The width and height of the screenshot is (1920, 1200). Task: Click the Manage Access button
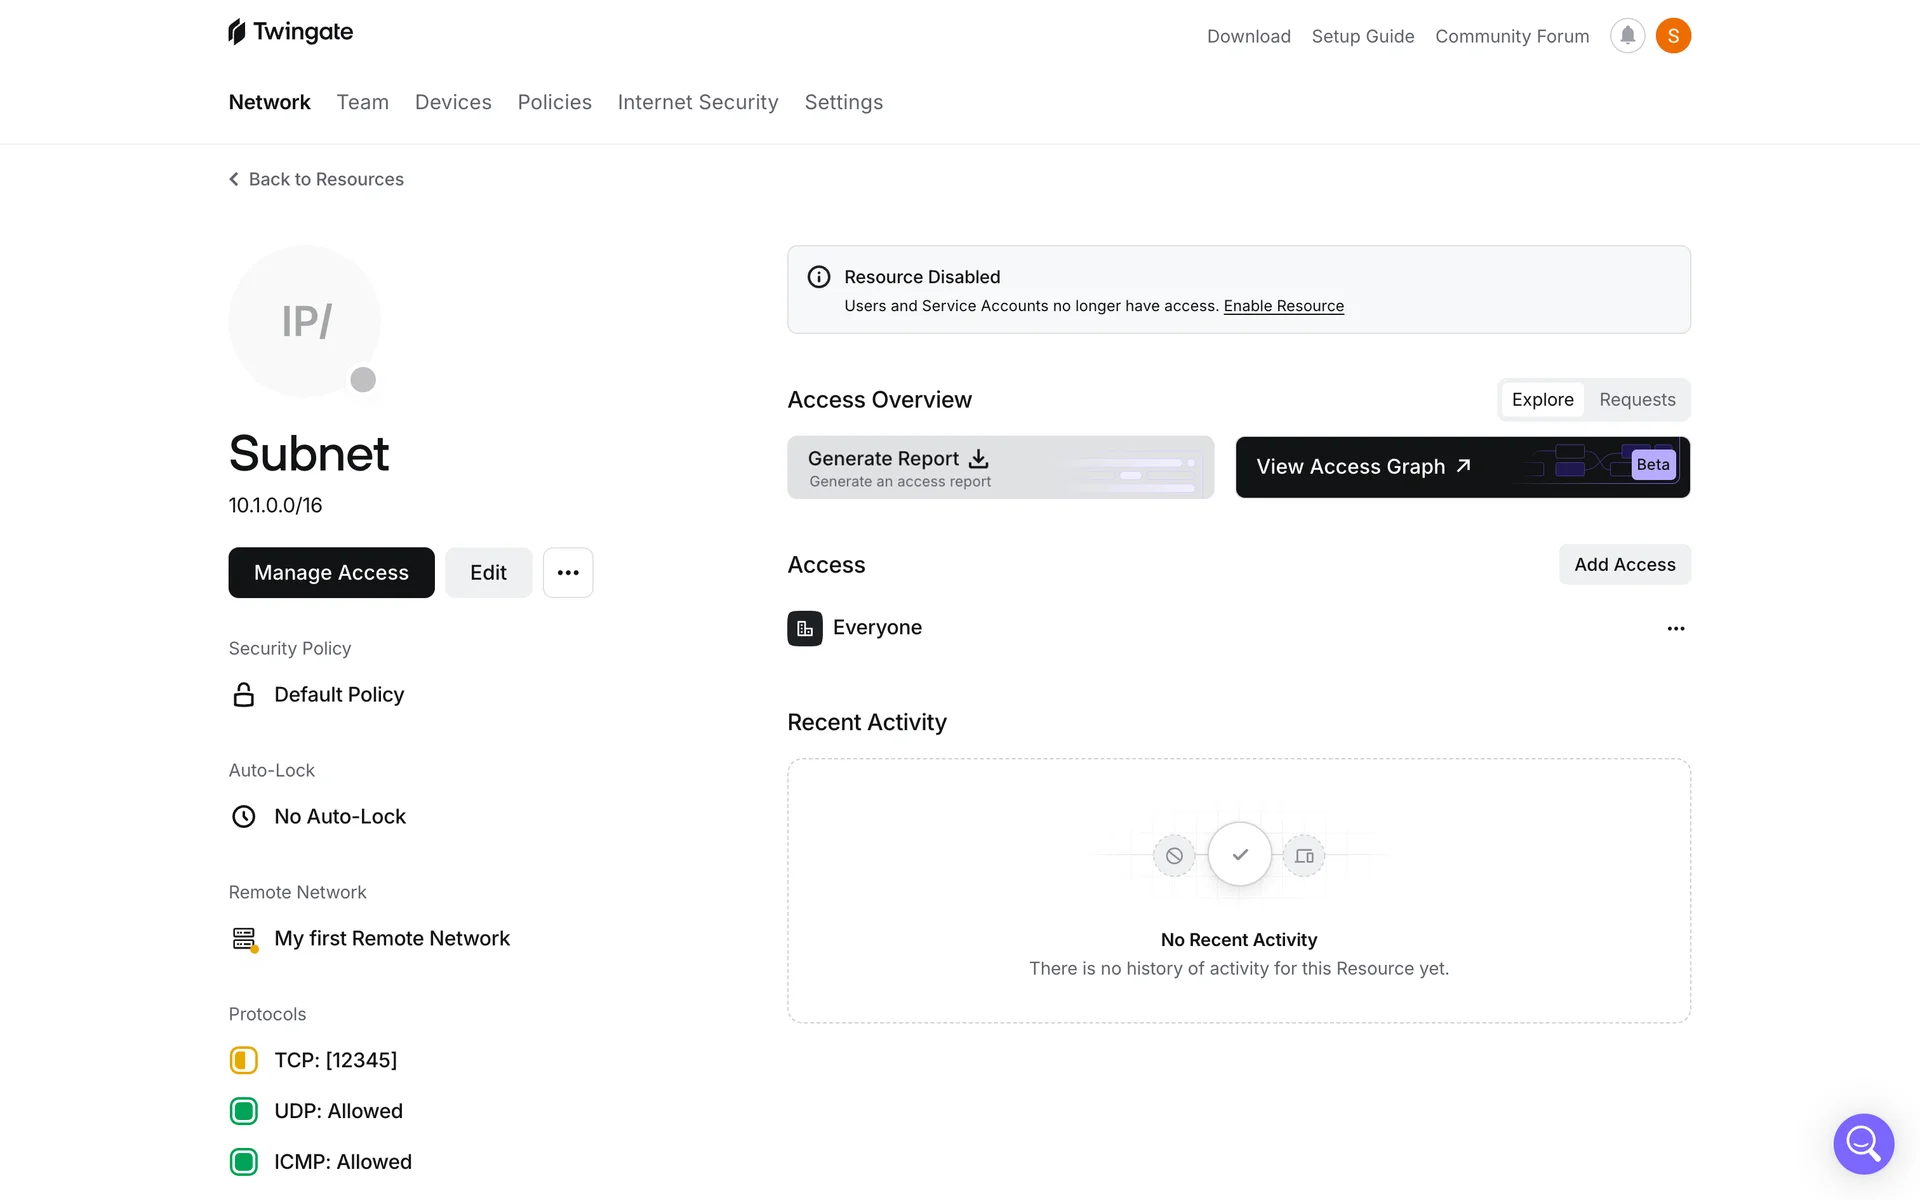pos(331,573)
